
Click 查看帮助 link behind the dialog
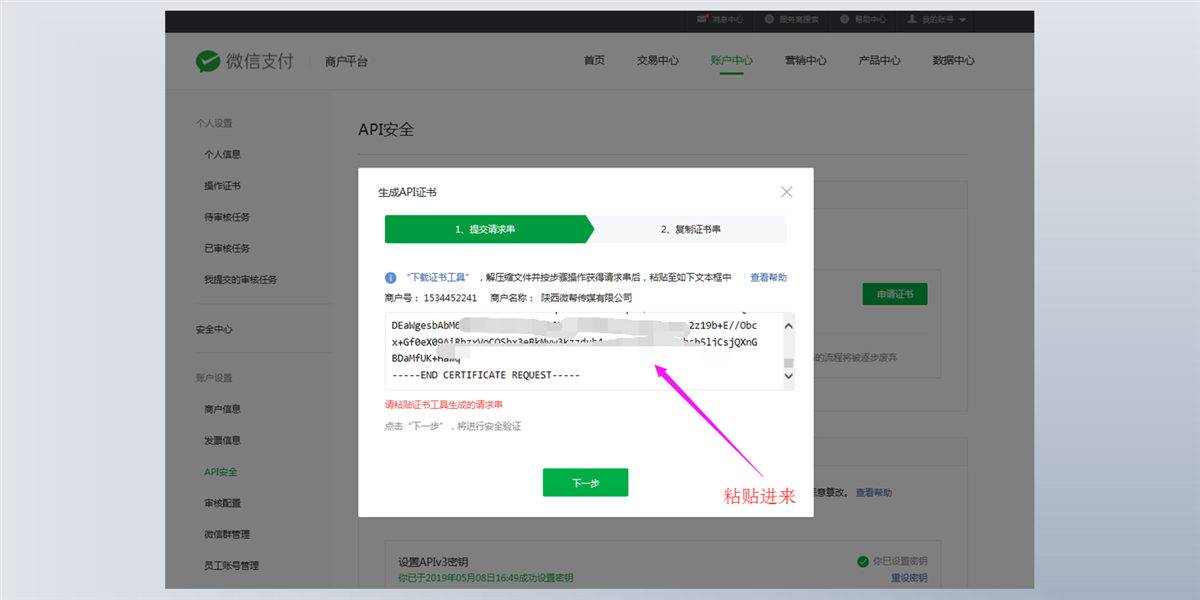tap(874, 493)
